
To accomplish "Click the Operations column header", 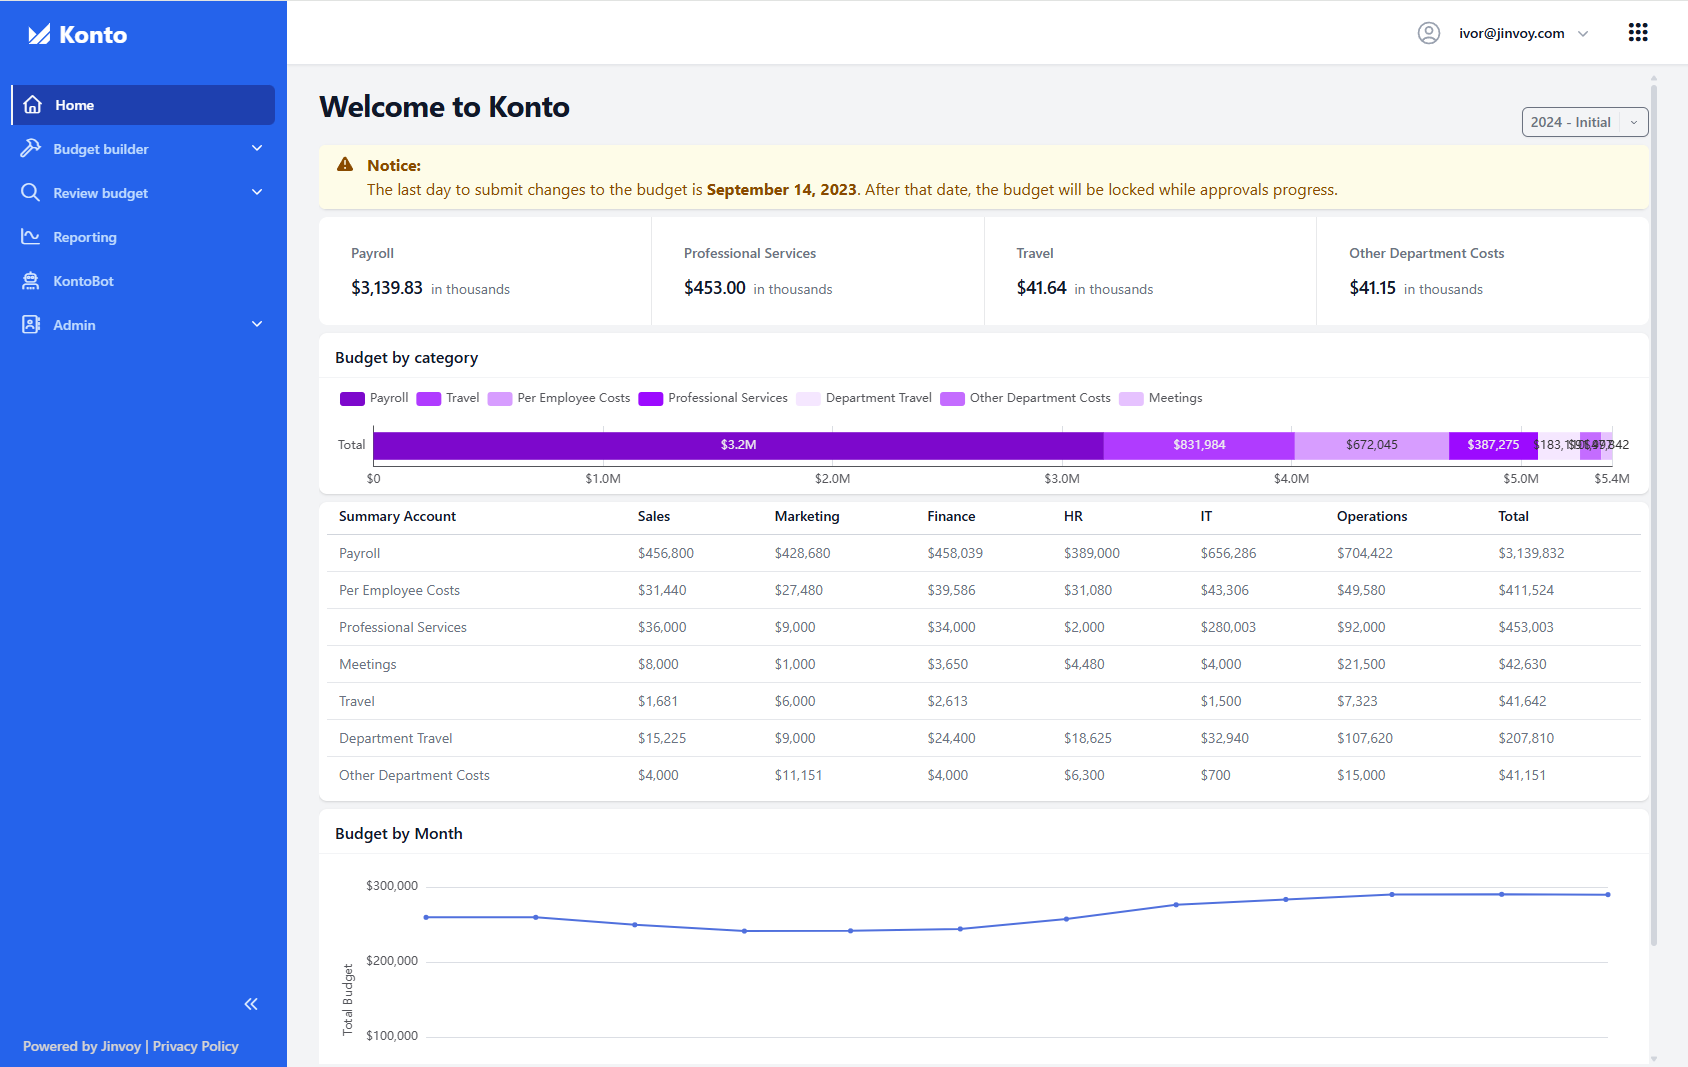I will pyautogui.click(x=1372, y=516).
